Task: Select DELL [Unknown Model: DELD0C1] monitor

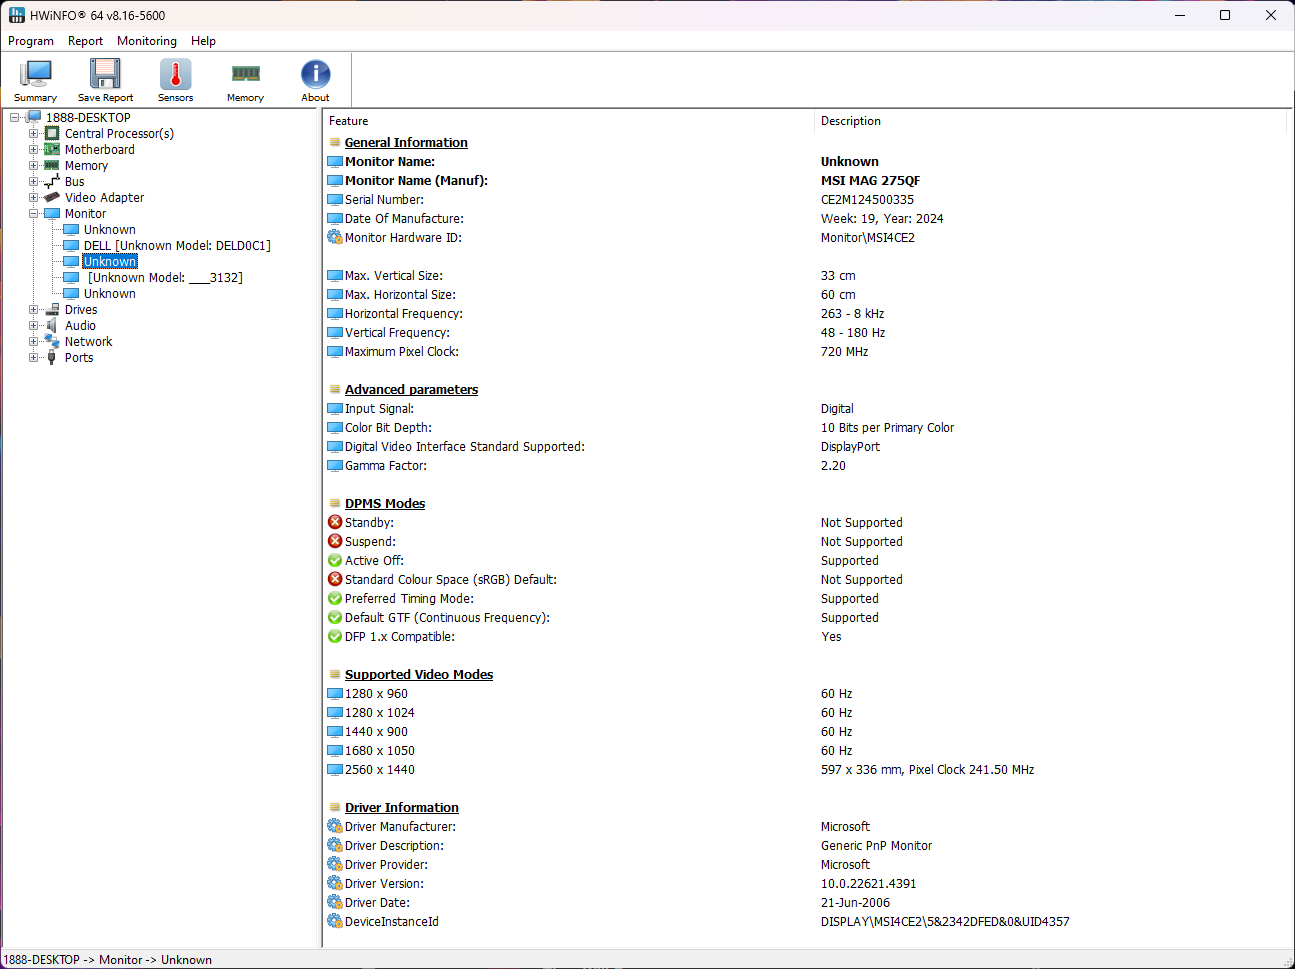Action: pyautogui.click(x=177, y=245)
